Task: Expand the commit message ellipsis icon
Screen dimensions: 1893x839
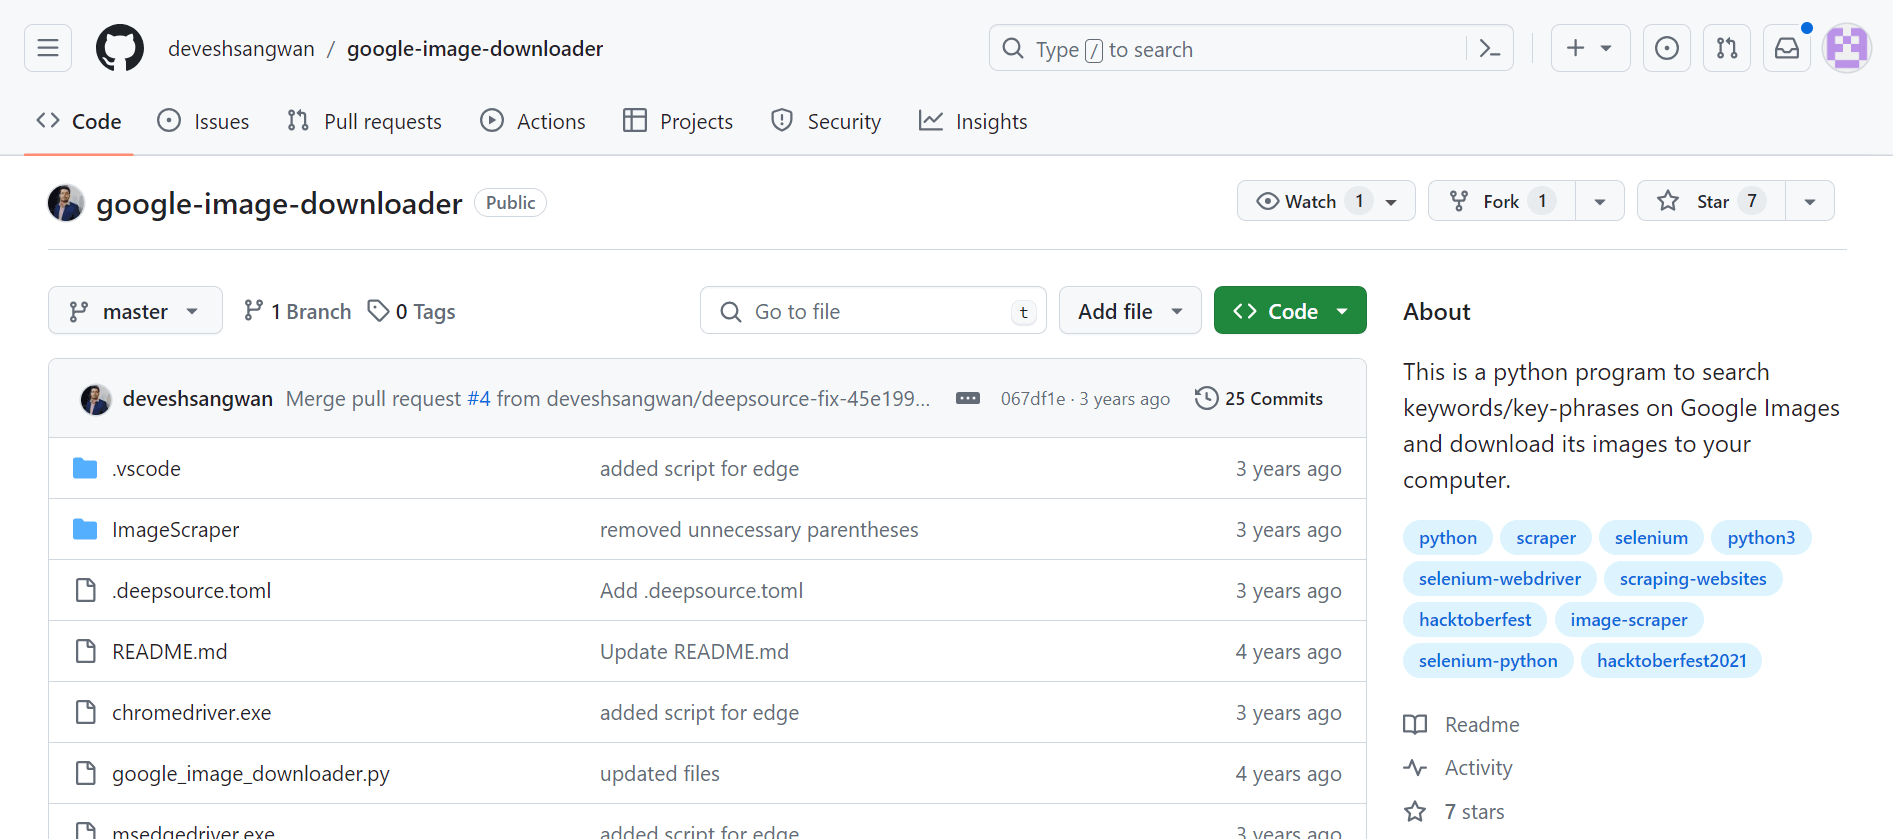Action: 967,398
